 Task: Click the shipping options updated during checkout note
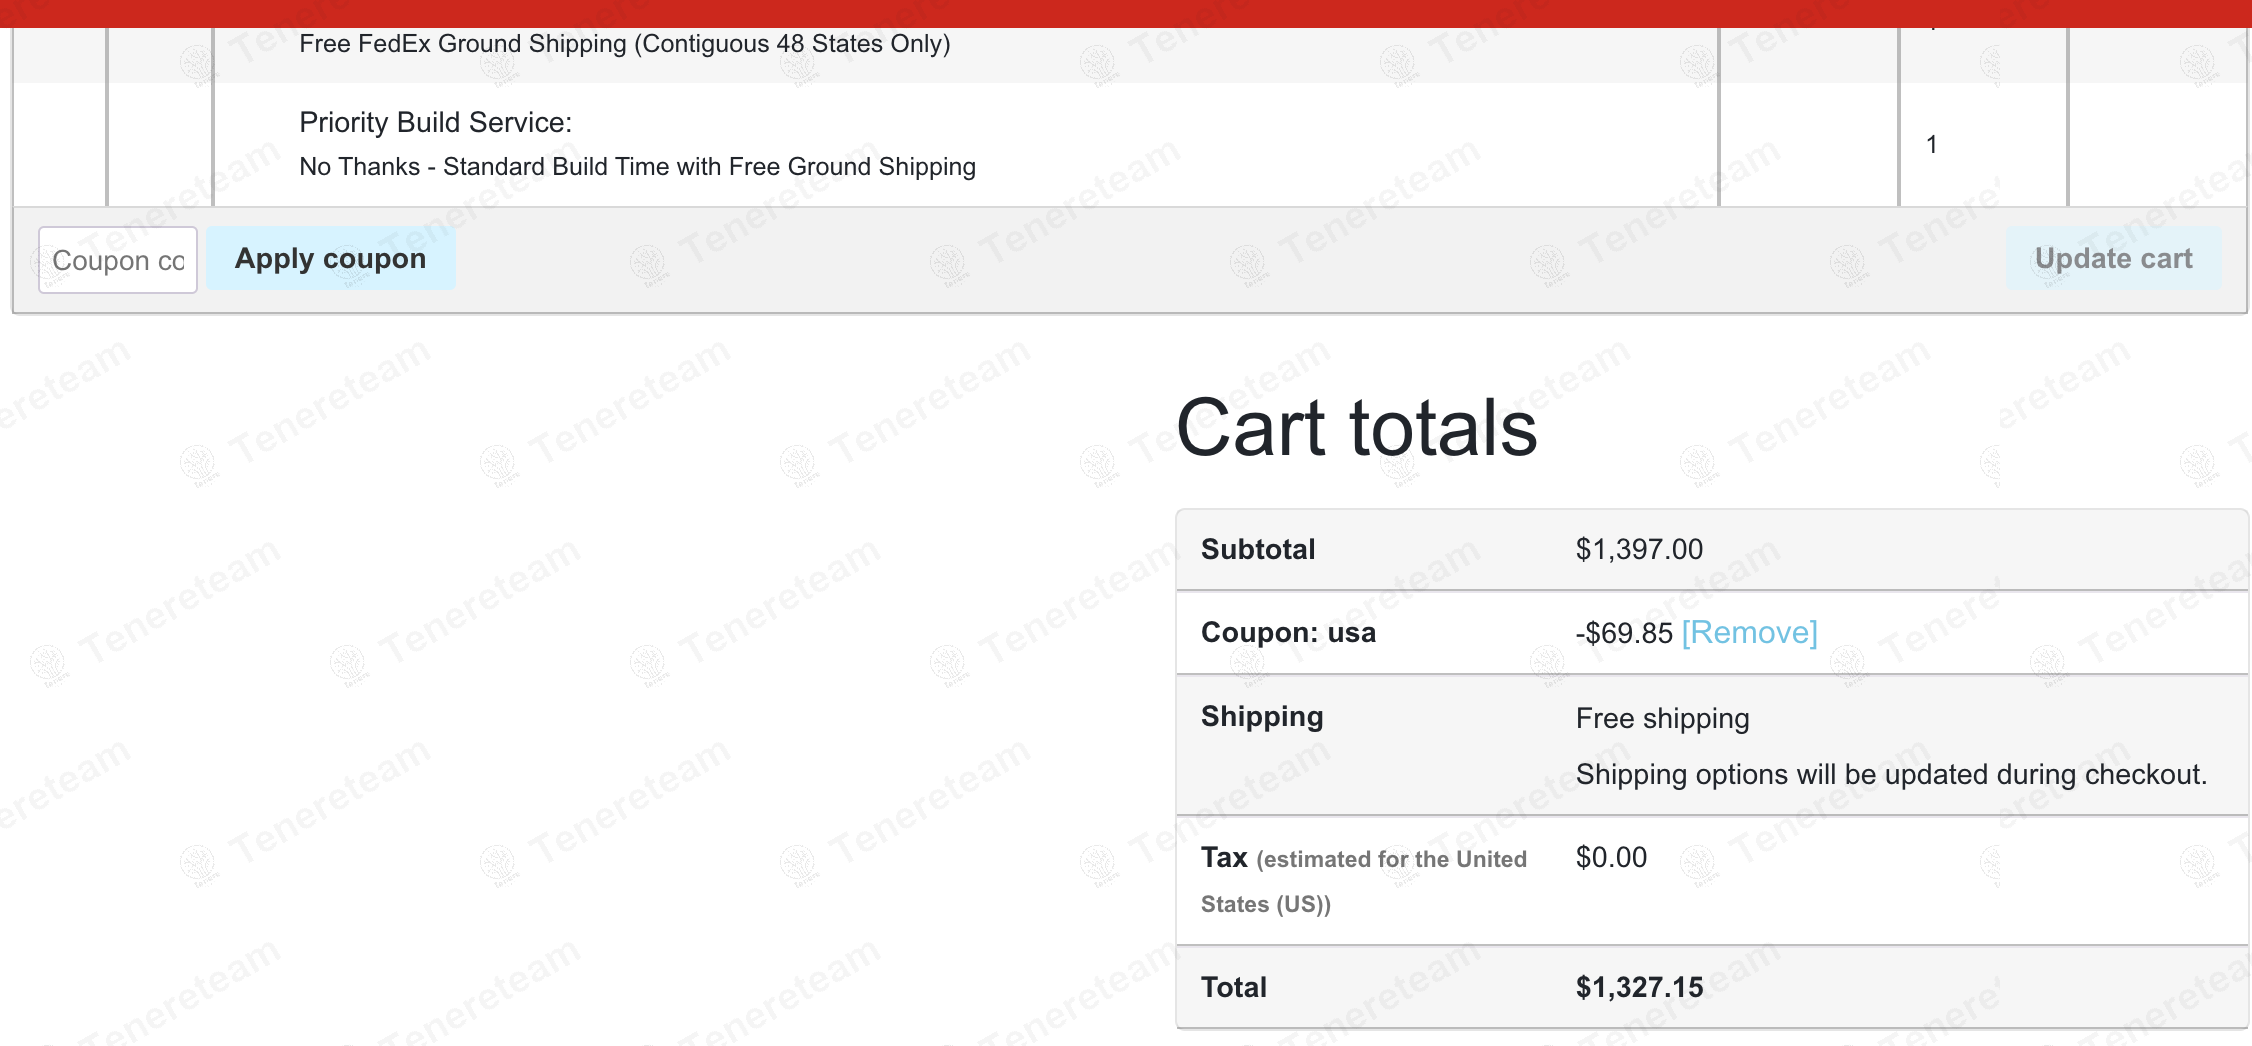point(1891,775)
